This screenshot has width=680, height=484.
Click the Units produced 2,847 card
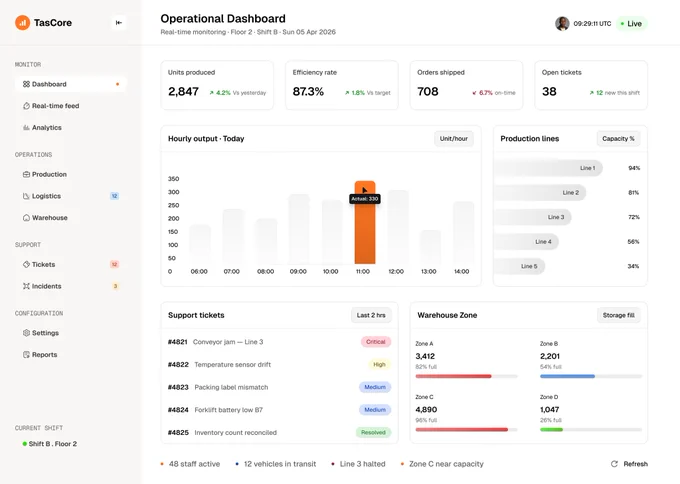(217, 85)
